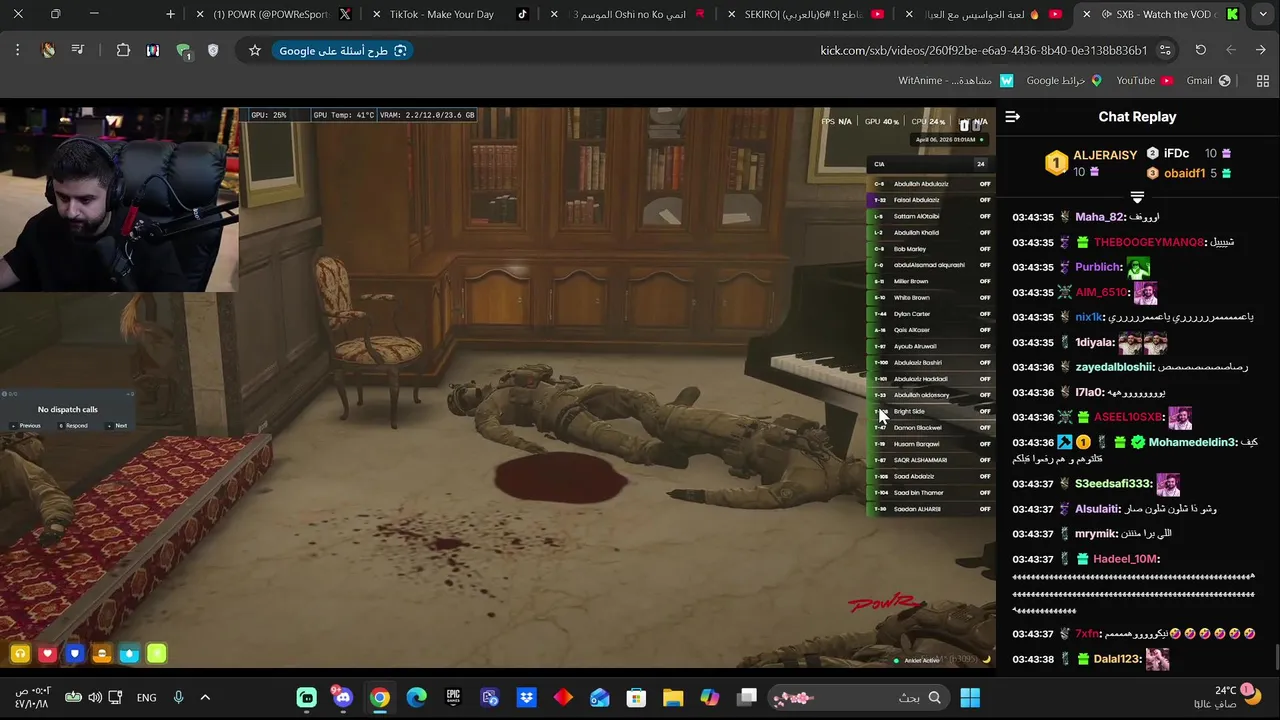Collapse the Chat Replay panel icon
This screenshot has height=720, width=1280.
pyautogui.click(x=1012, y=117)
